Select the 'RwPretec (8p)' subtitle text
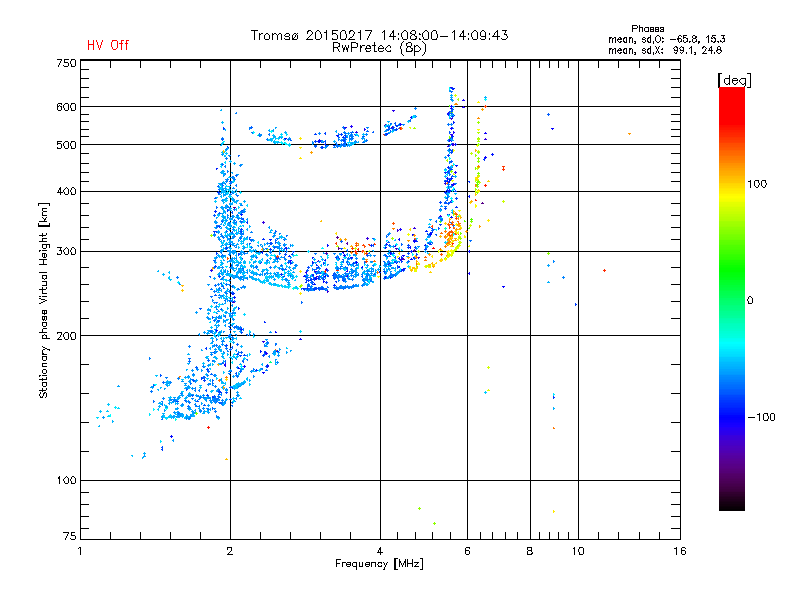 (x=379, y=48)
